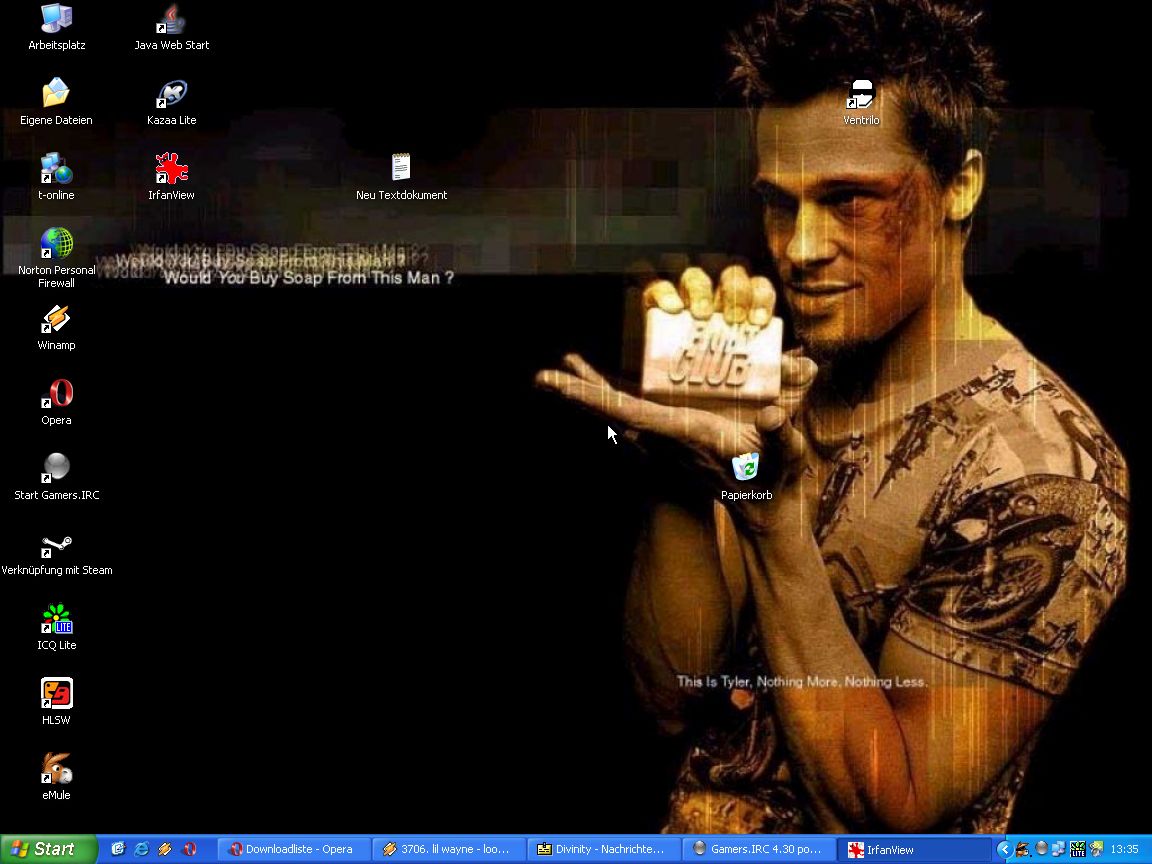This screenshot has width=1152, height=864.
Task: Open the Arbeitsplatz desktop icon
Action: pos(56,20)
